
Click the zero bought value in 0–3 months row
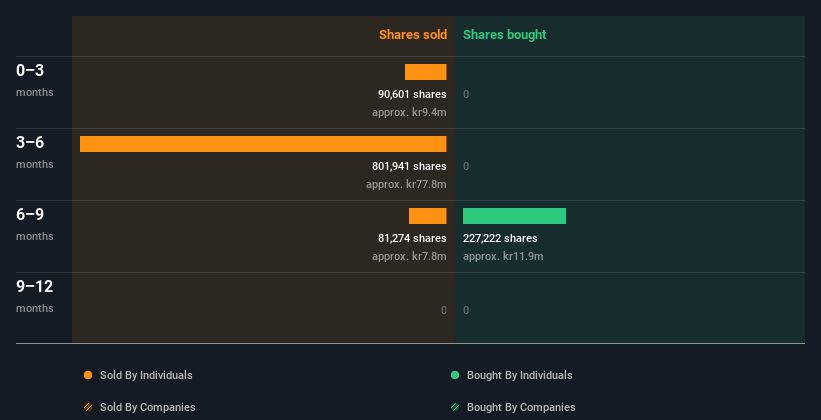[x=466, y=94]
